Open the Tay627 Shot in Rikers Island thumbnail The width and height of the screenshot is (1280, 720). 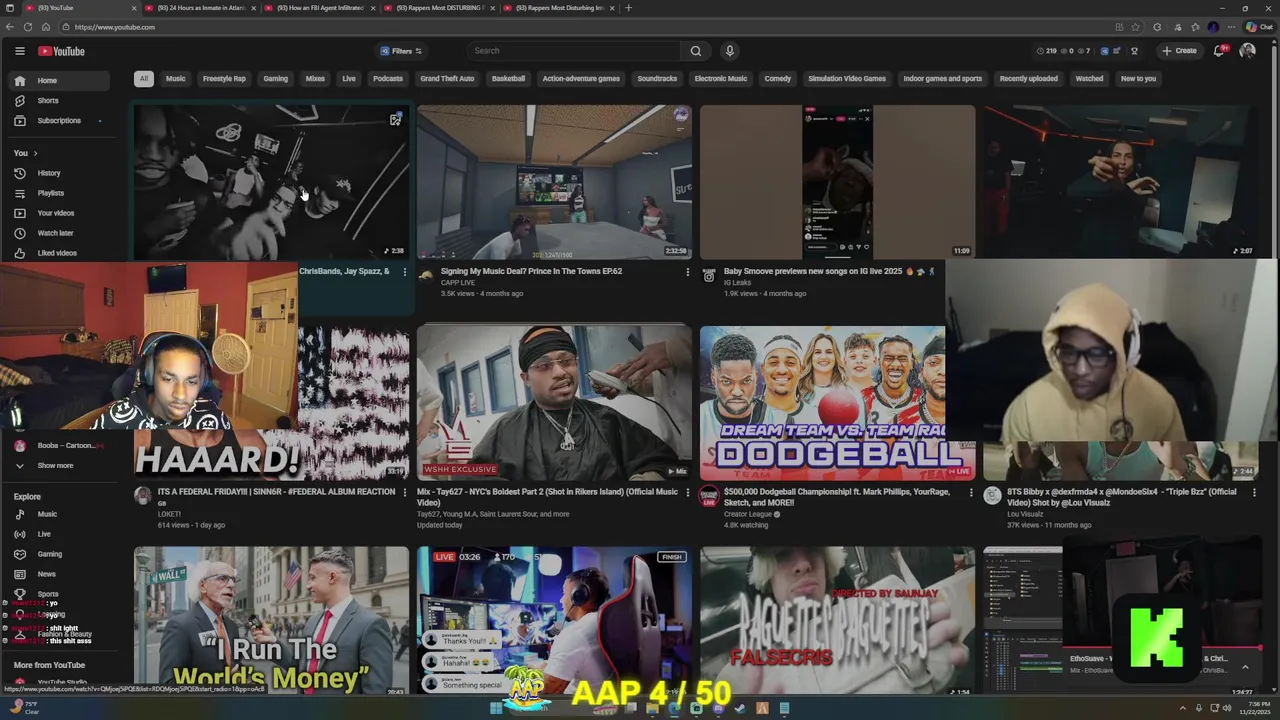click(x=554, y=402)
